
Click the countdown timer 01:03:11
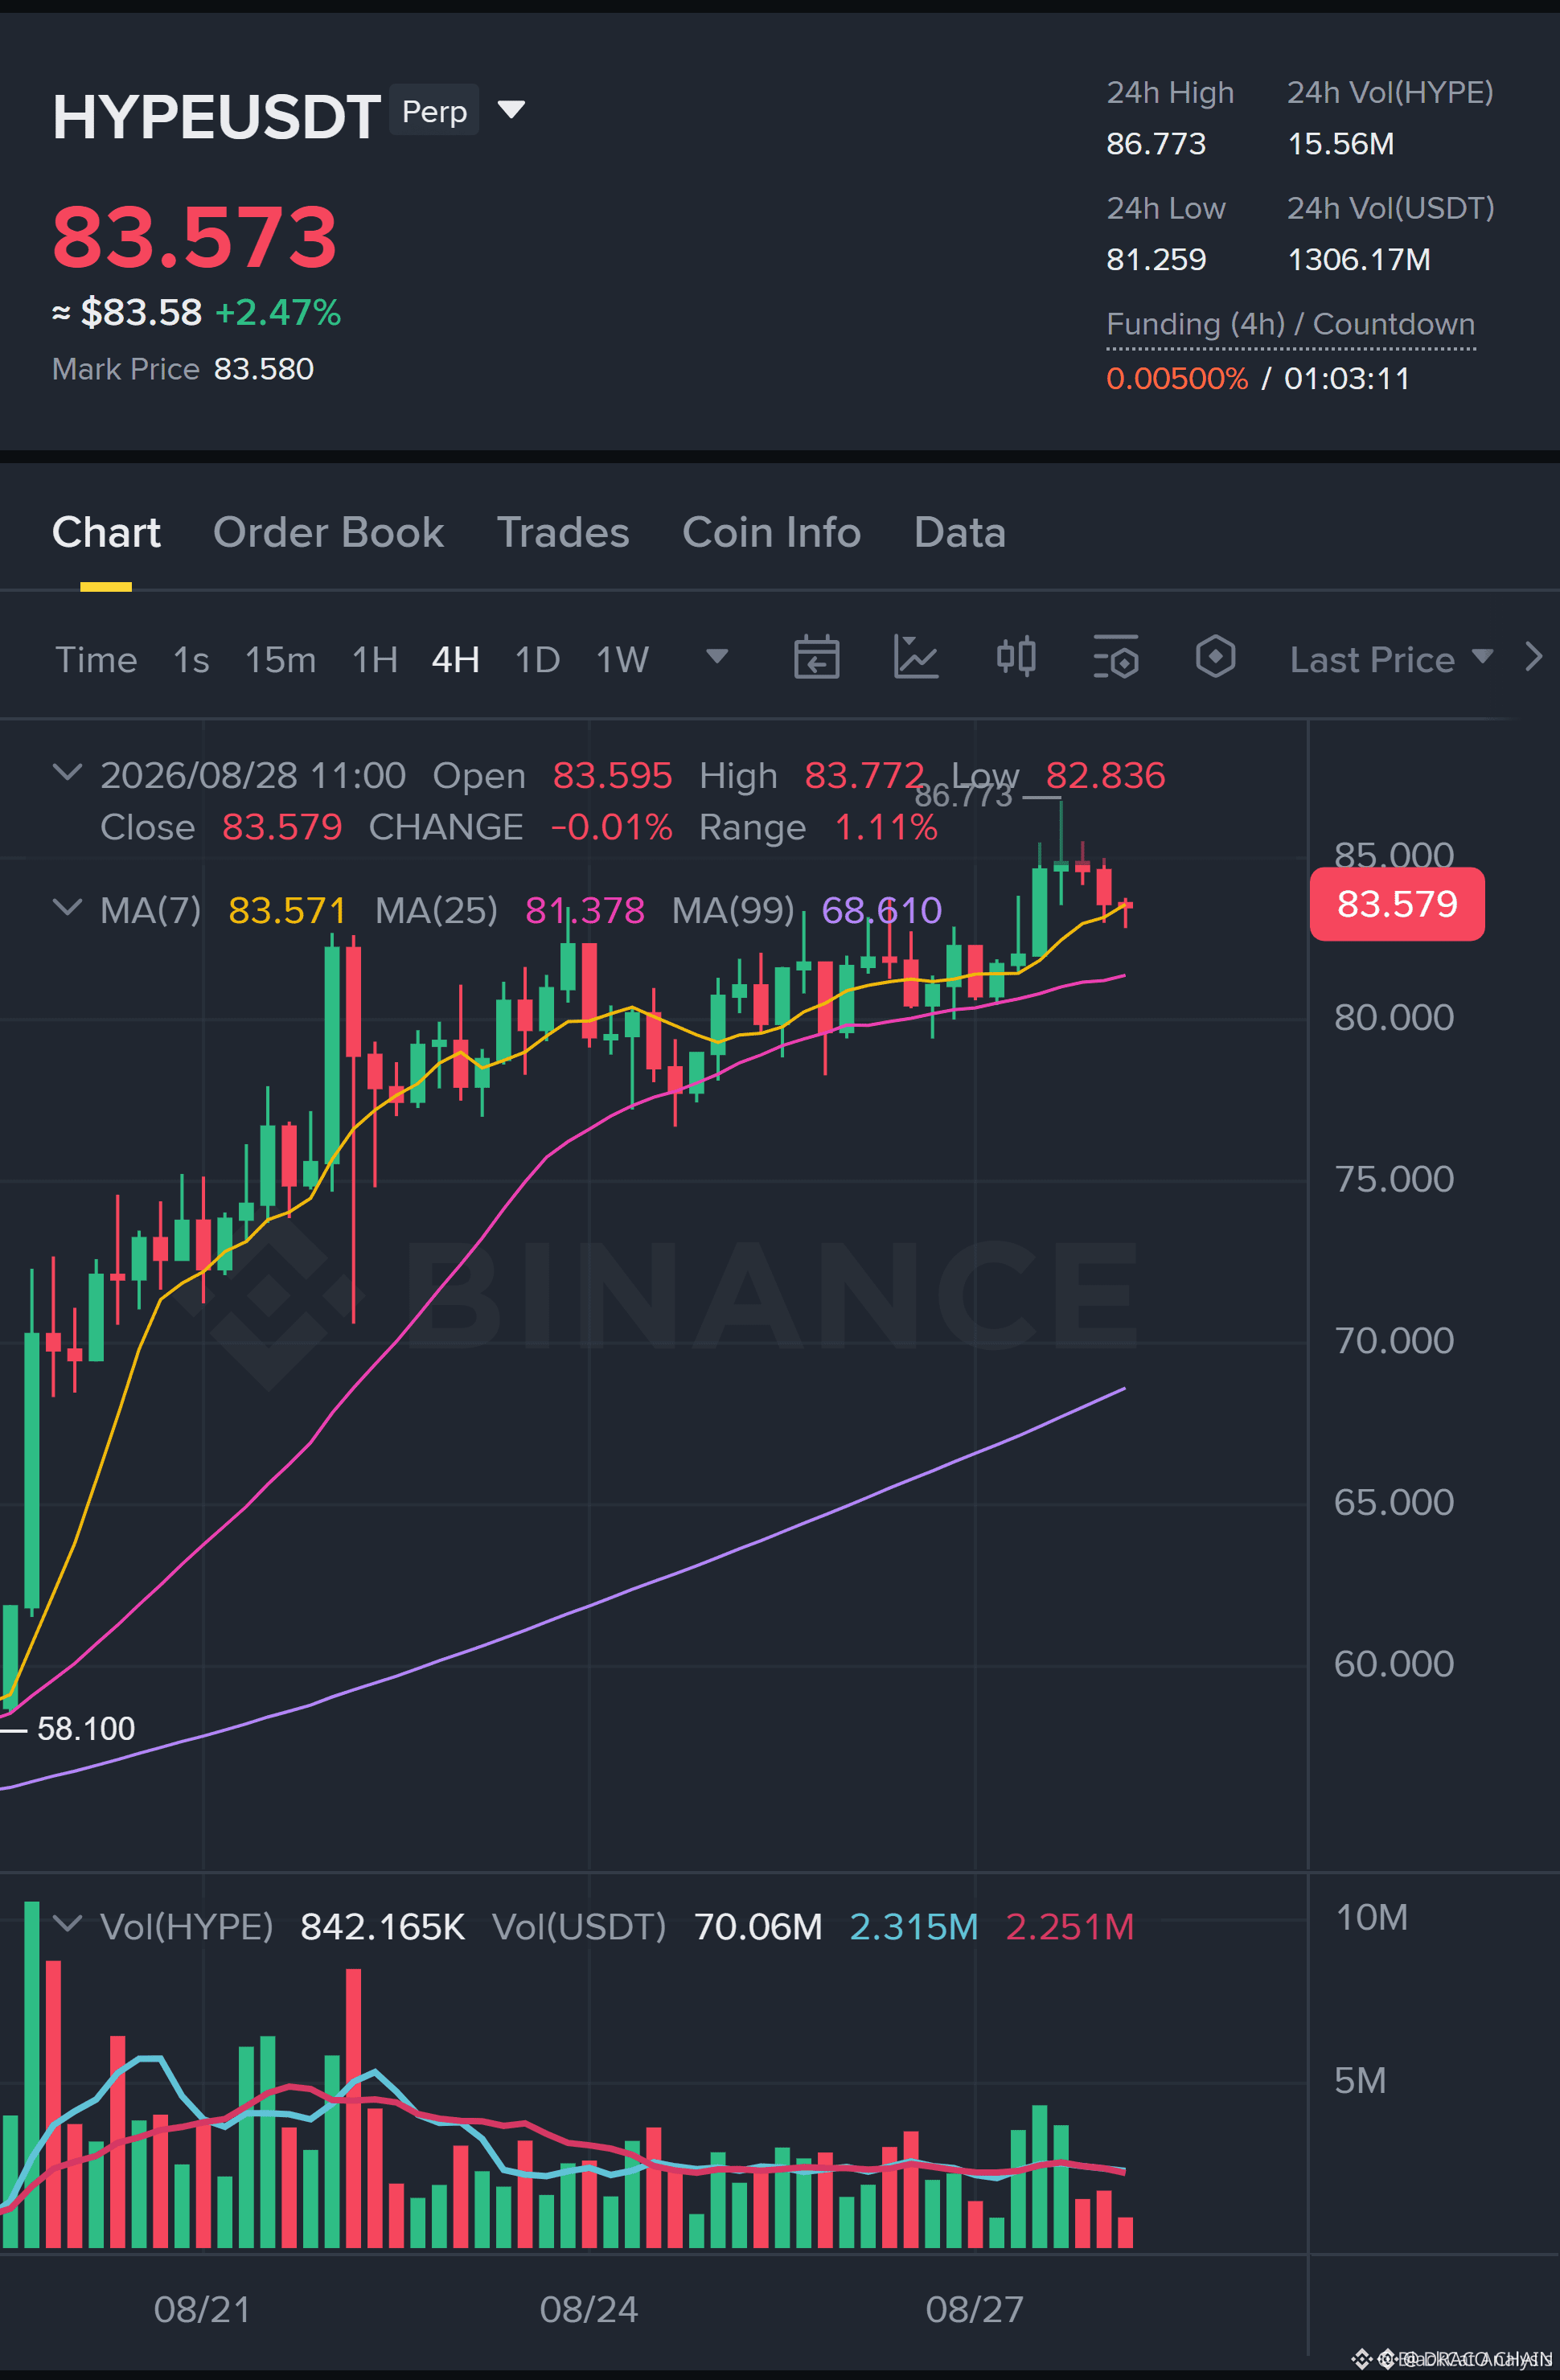[x=1347, y=378]
